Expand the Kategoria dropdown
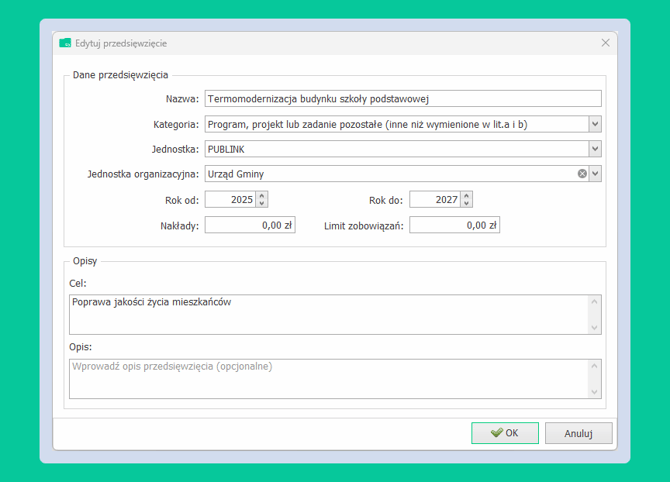 point(595,124)
